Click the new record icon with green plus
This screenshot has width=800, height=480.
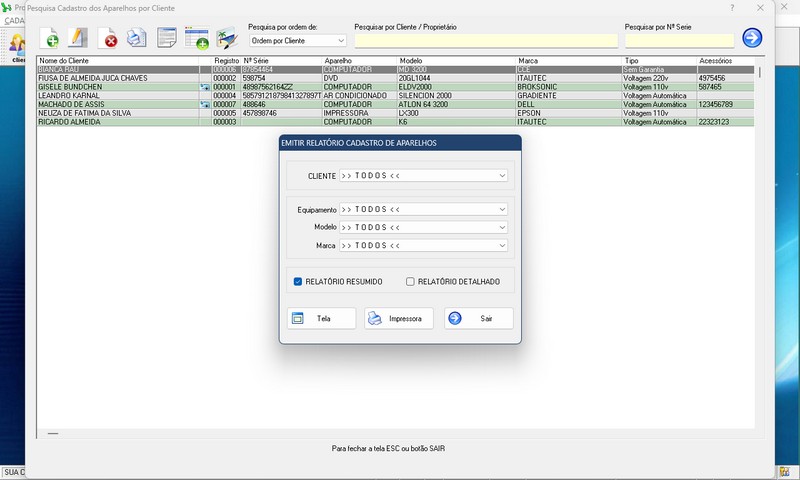49,38
